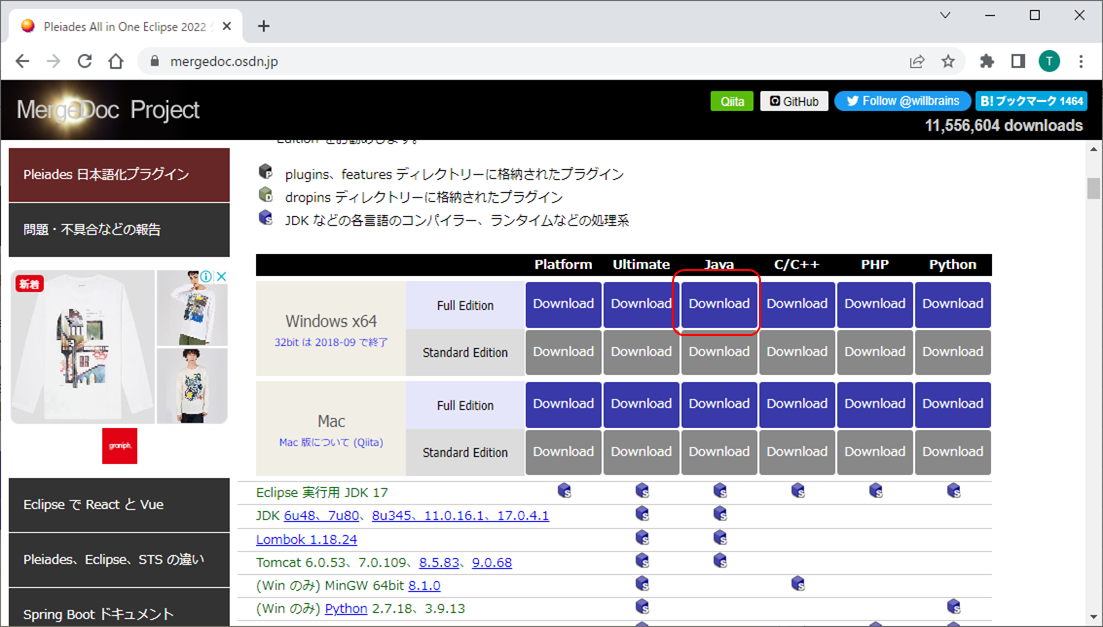This screenshot has width=1103, height=627.
Task: Click JDK icon in Platform column, Eclipse JDK 17 row
Action: coord(564,490)
